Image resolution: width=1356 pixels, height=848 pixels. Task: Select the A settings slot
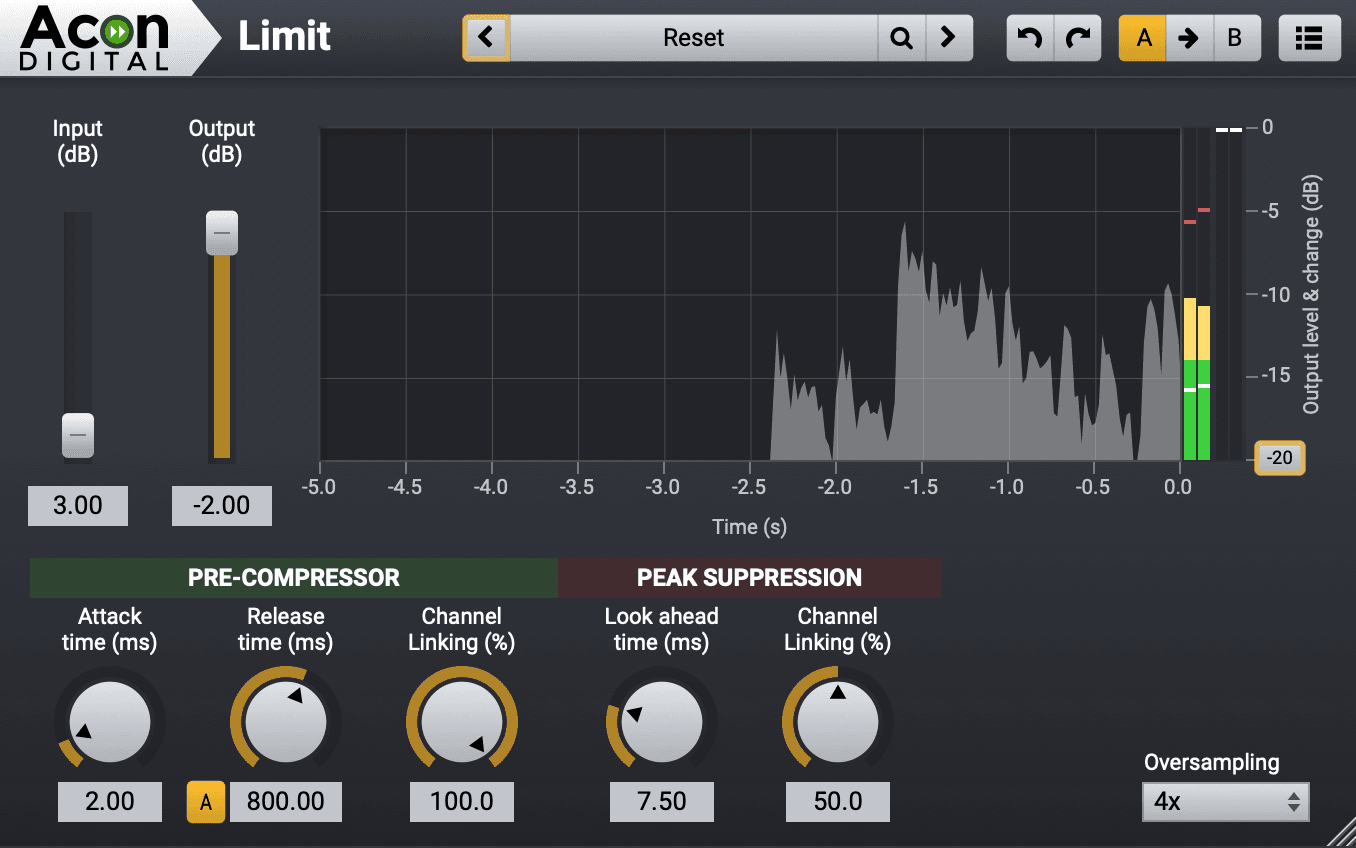coord(1143,38)
